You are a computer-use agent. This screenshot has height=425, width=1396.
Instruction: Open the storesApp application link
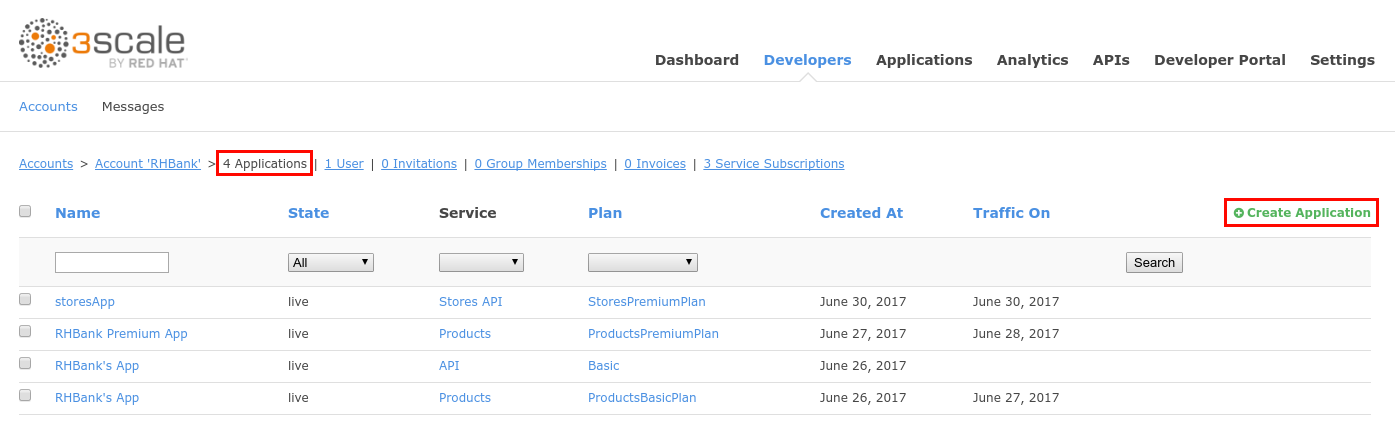pos(85,301)
